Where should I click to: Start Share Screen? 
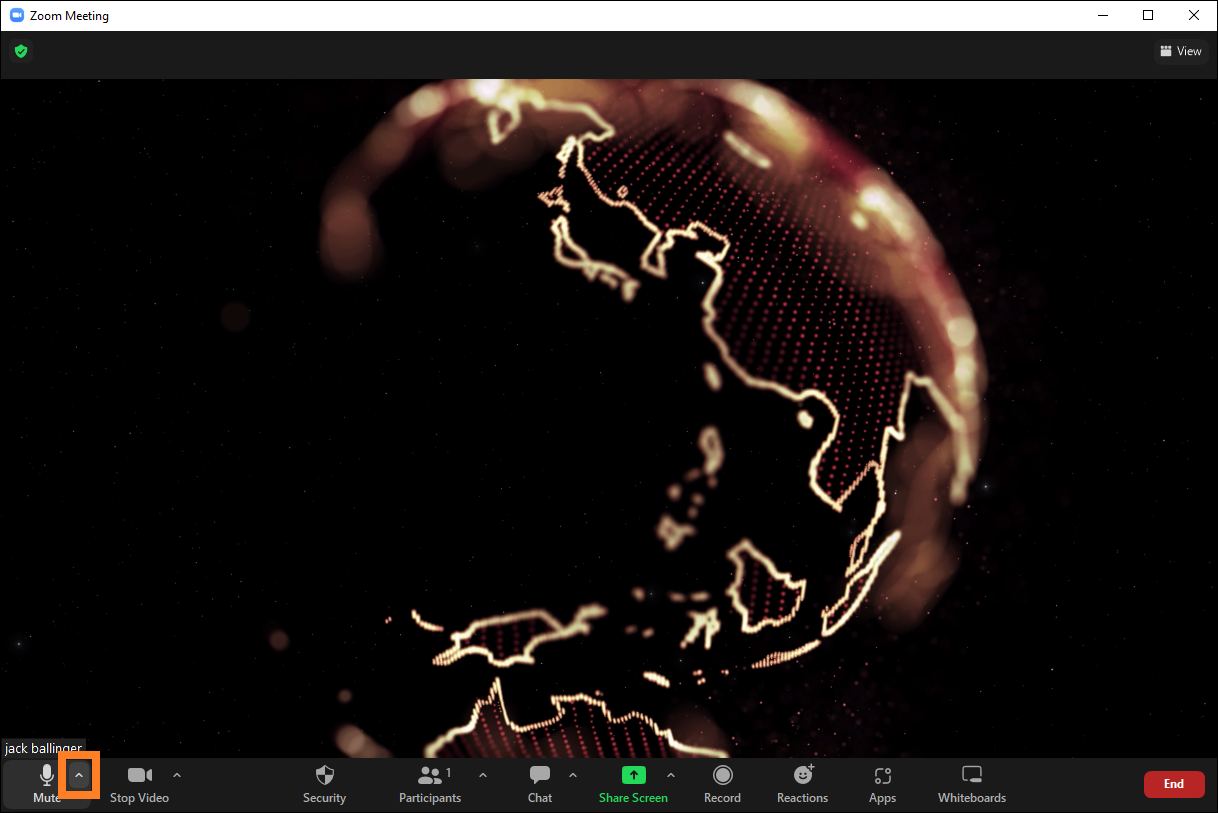click(x=633, y=784)
